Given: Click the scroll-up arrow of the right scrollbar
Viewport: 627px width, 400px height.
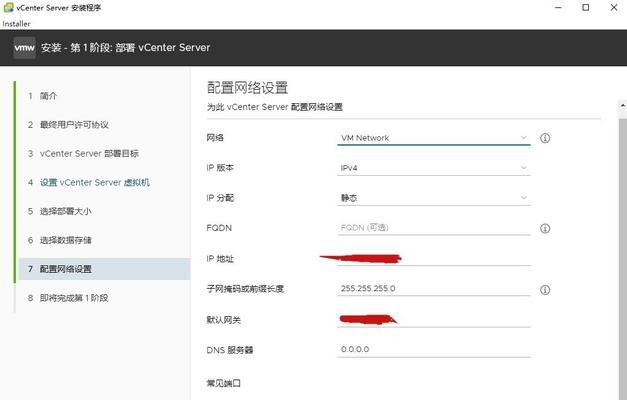Looking at the screenshot, I should pyautogui.click(x=623, y=105).
